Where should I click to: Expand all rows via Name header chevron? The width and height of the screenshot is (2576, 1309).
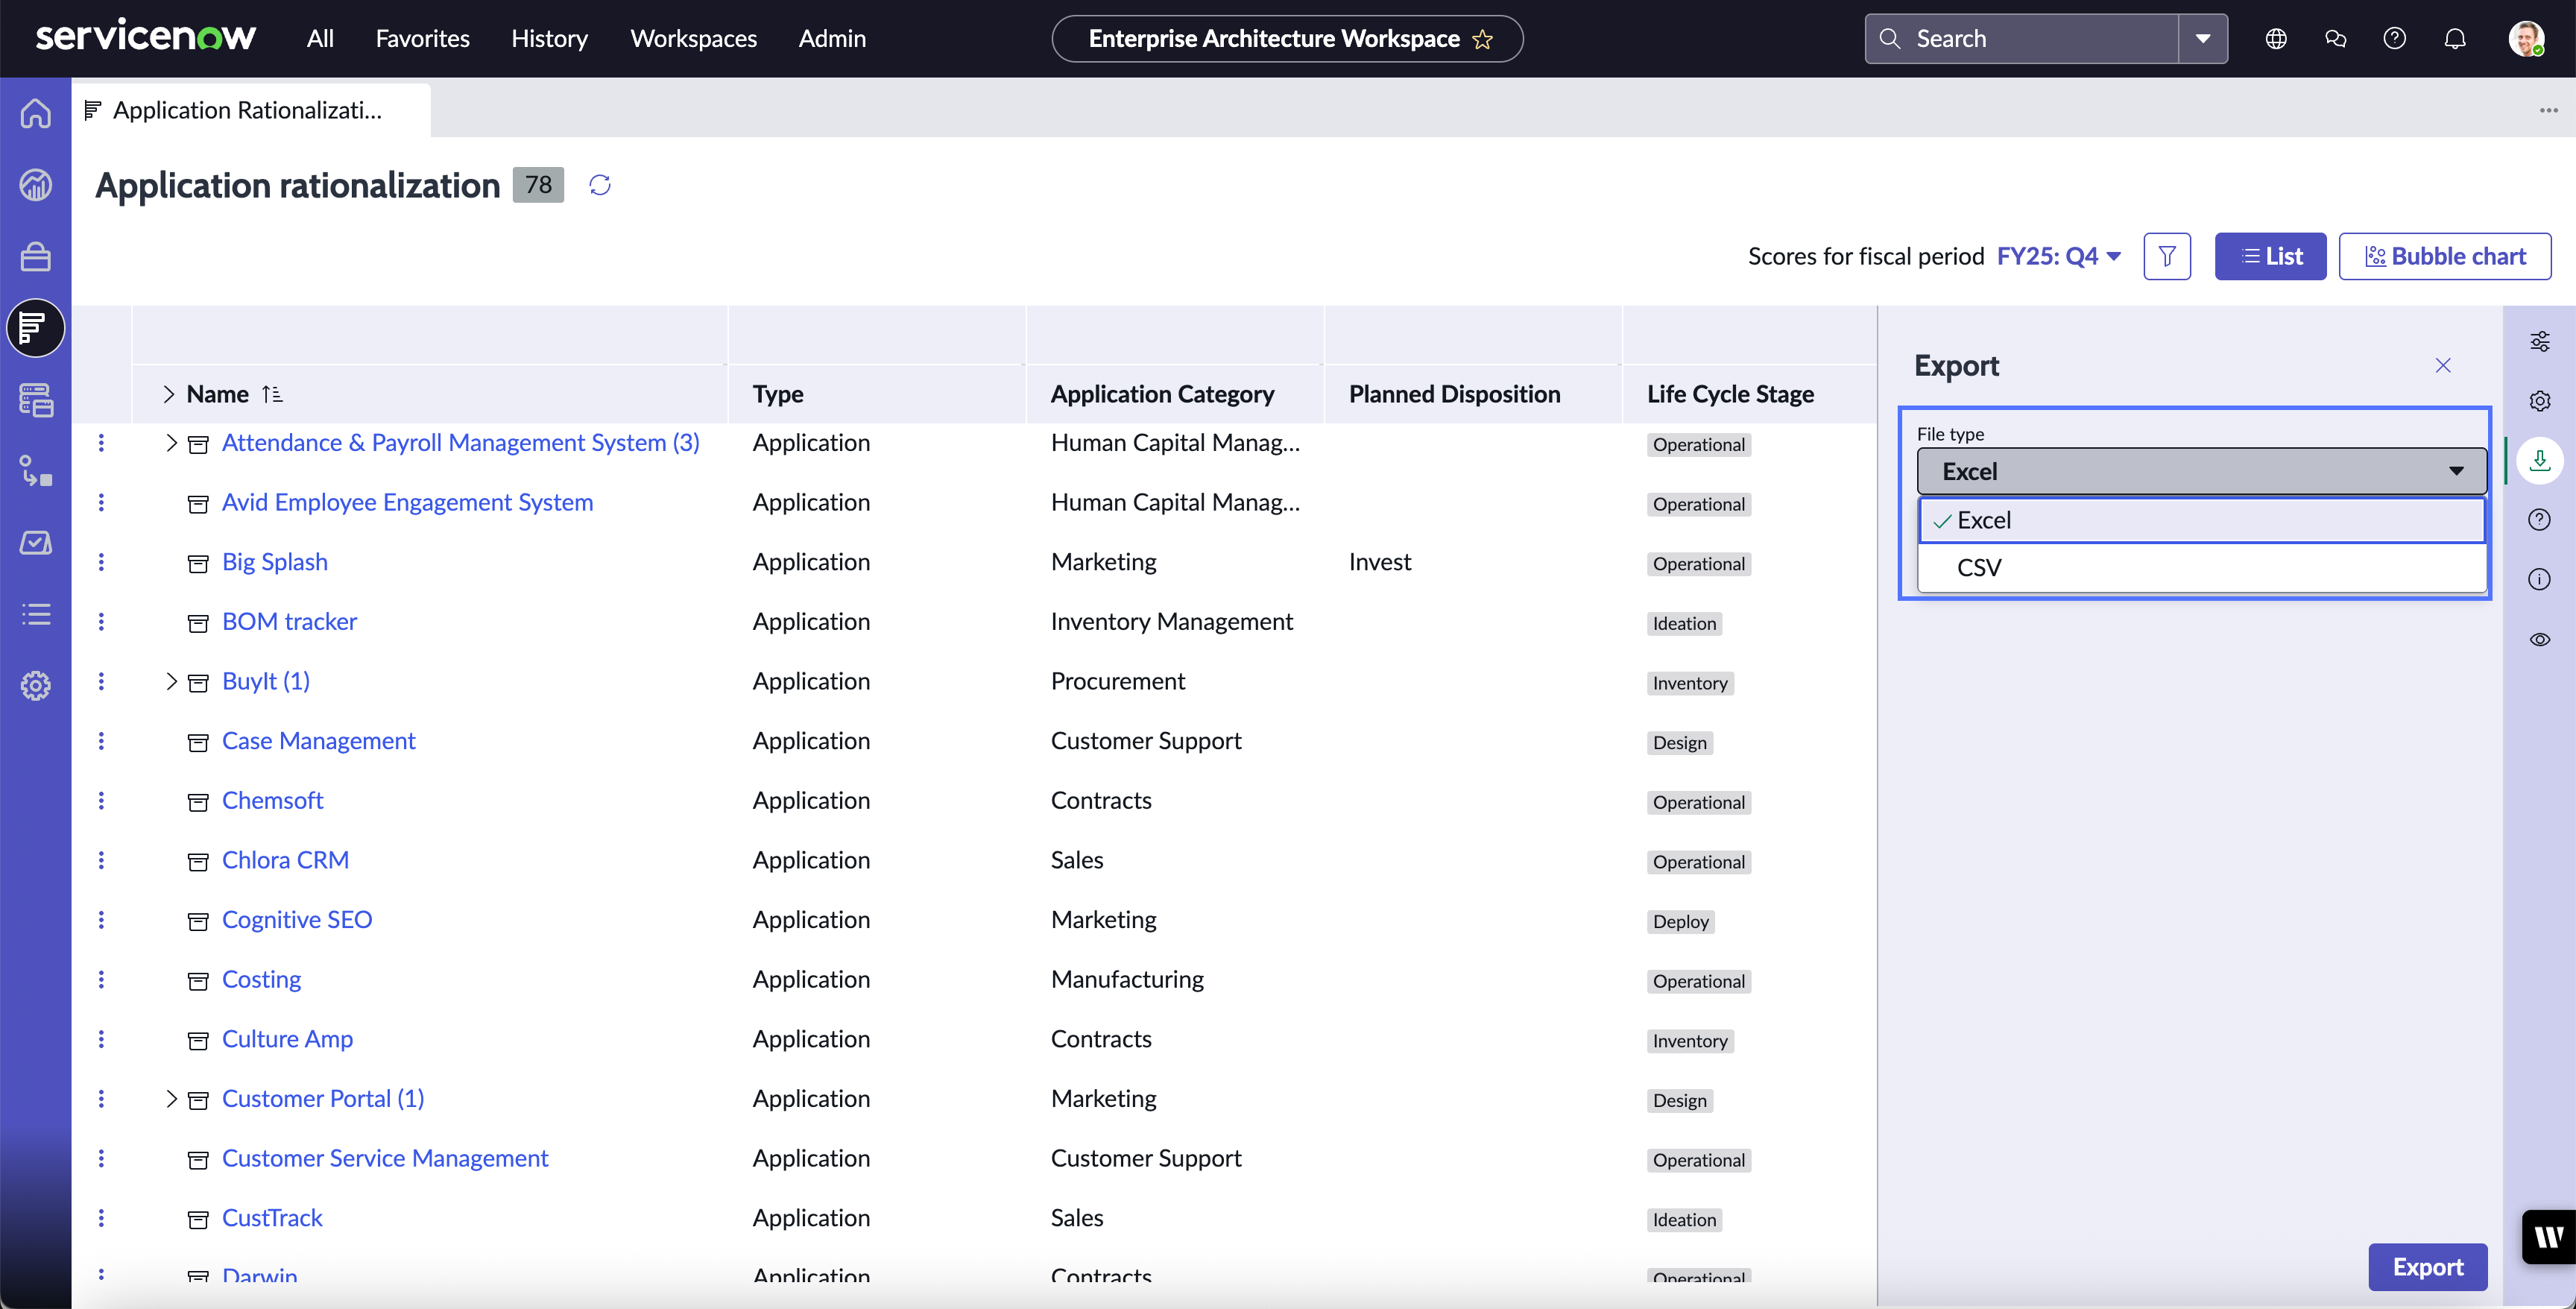pos(169,394)
